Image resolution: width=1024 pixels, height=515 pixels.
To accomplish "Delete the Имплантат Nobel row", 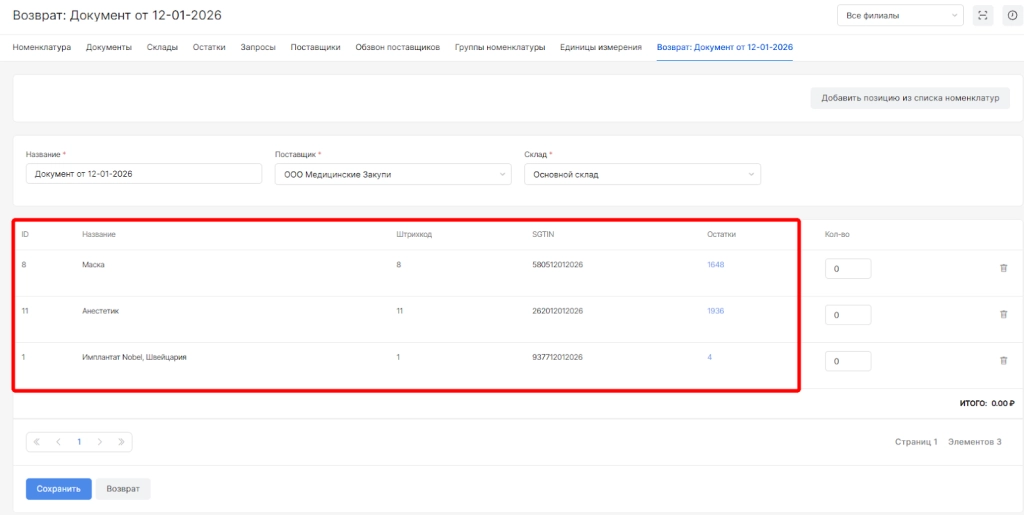I will pyautogui.click(x=1003, y=361).
